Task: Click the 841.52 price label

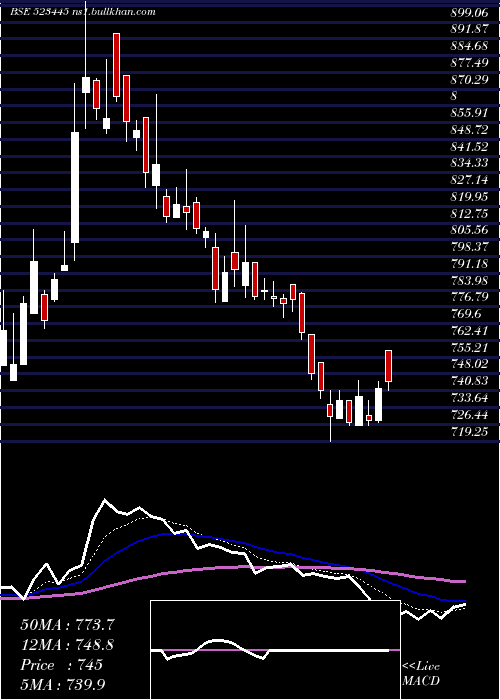Action: pyautogui.click(x=469, y=147)
